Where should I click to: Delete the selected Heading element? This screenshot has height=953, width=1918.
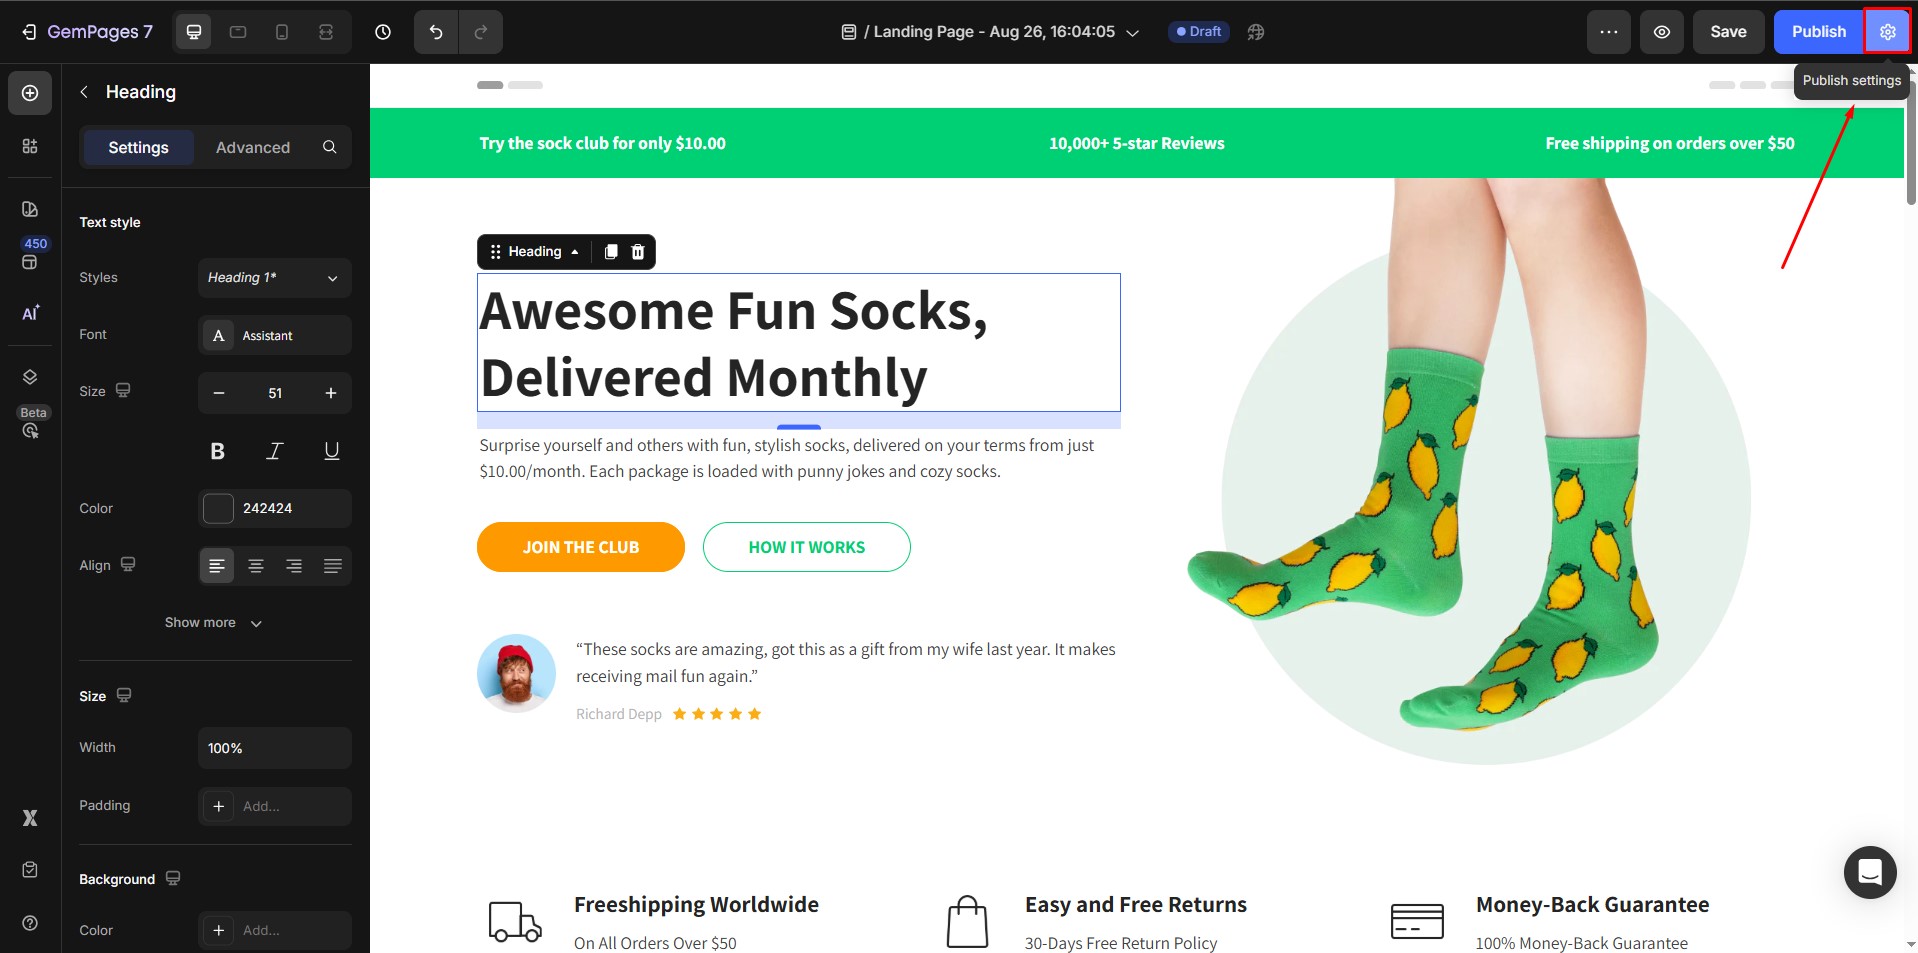pos(638,252)
